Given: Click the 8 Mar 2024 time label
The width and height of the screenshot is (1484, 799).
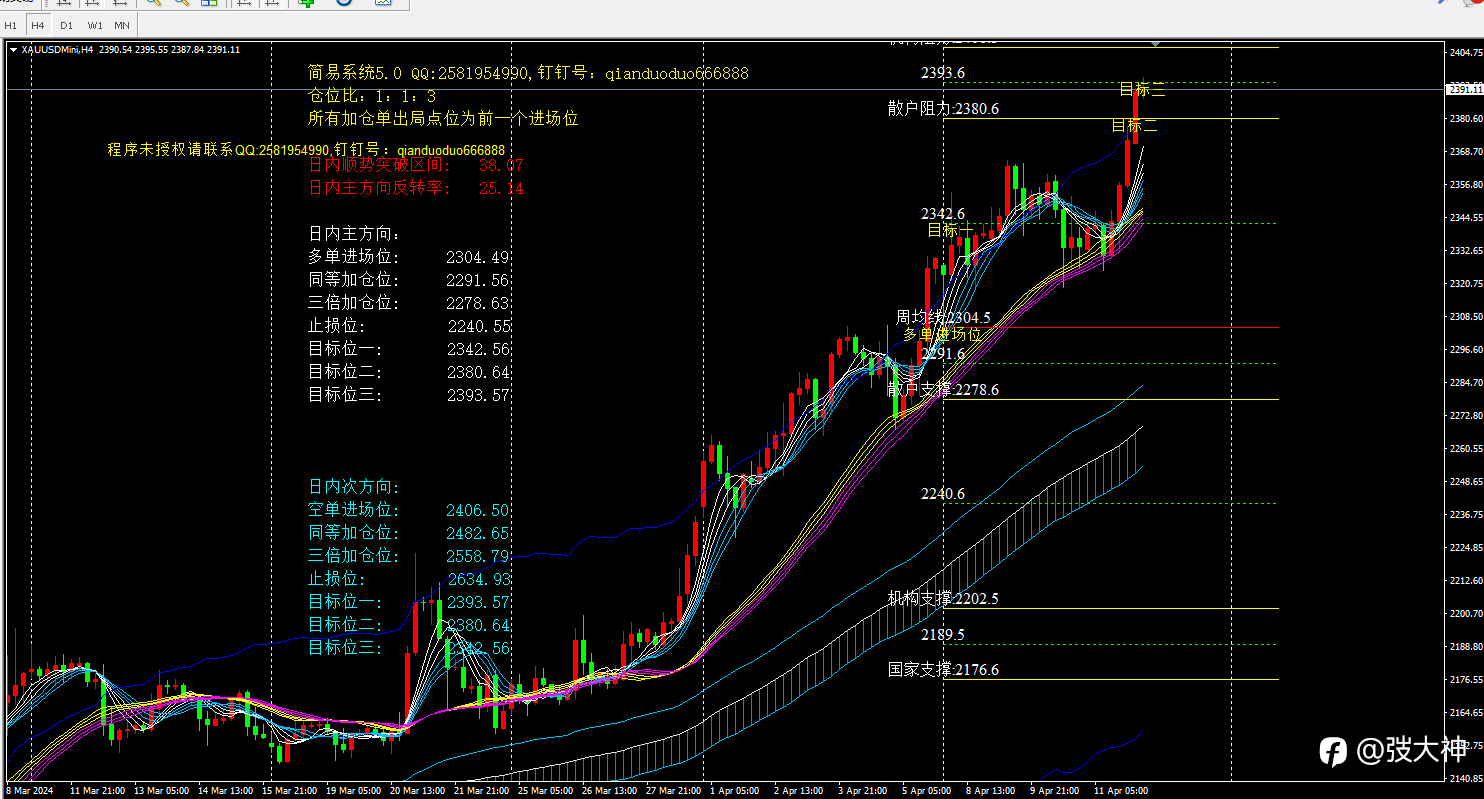Looking at the screenshot, I should [x=28, y=790].
